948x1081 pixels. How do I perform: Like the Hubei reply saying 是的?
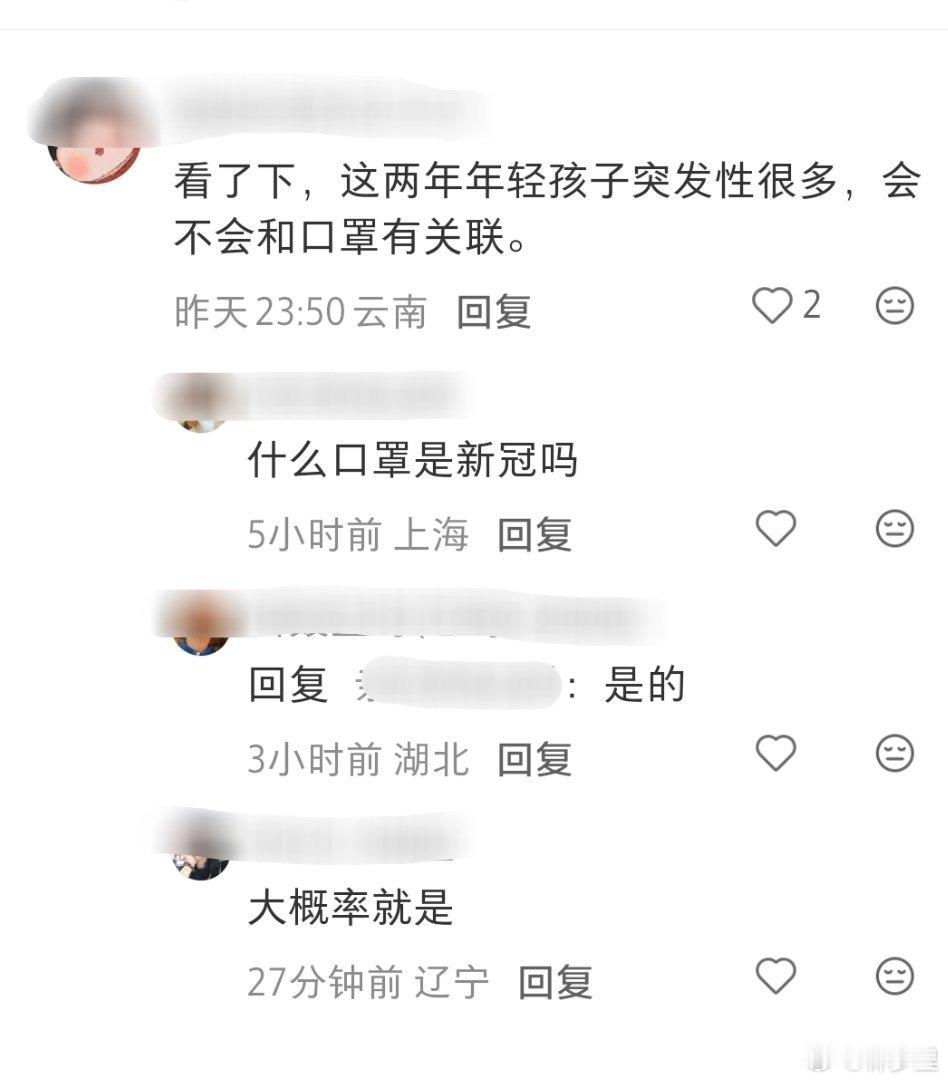point(776,753)
